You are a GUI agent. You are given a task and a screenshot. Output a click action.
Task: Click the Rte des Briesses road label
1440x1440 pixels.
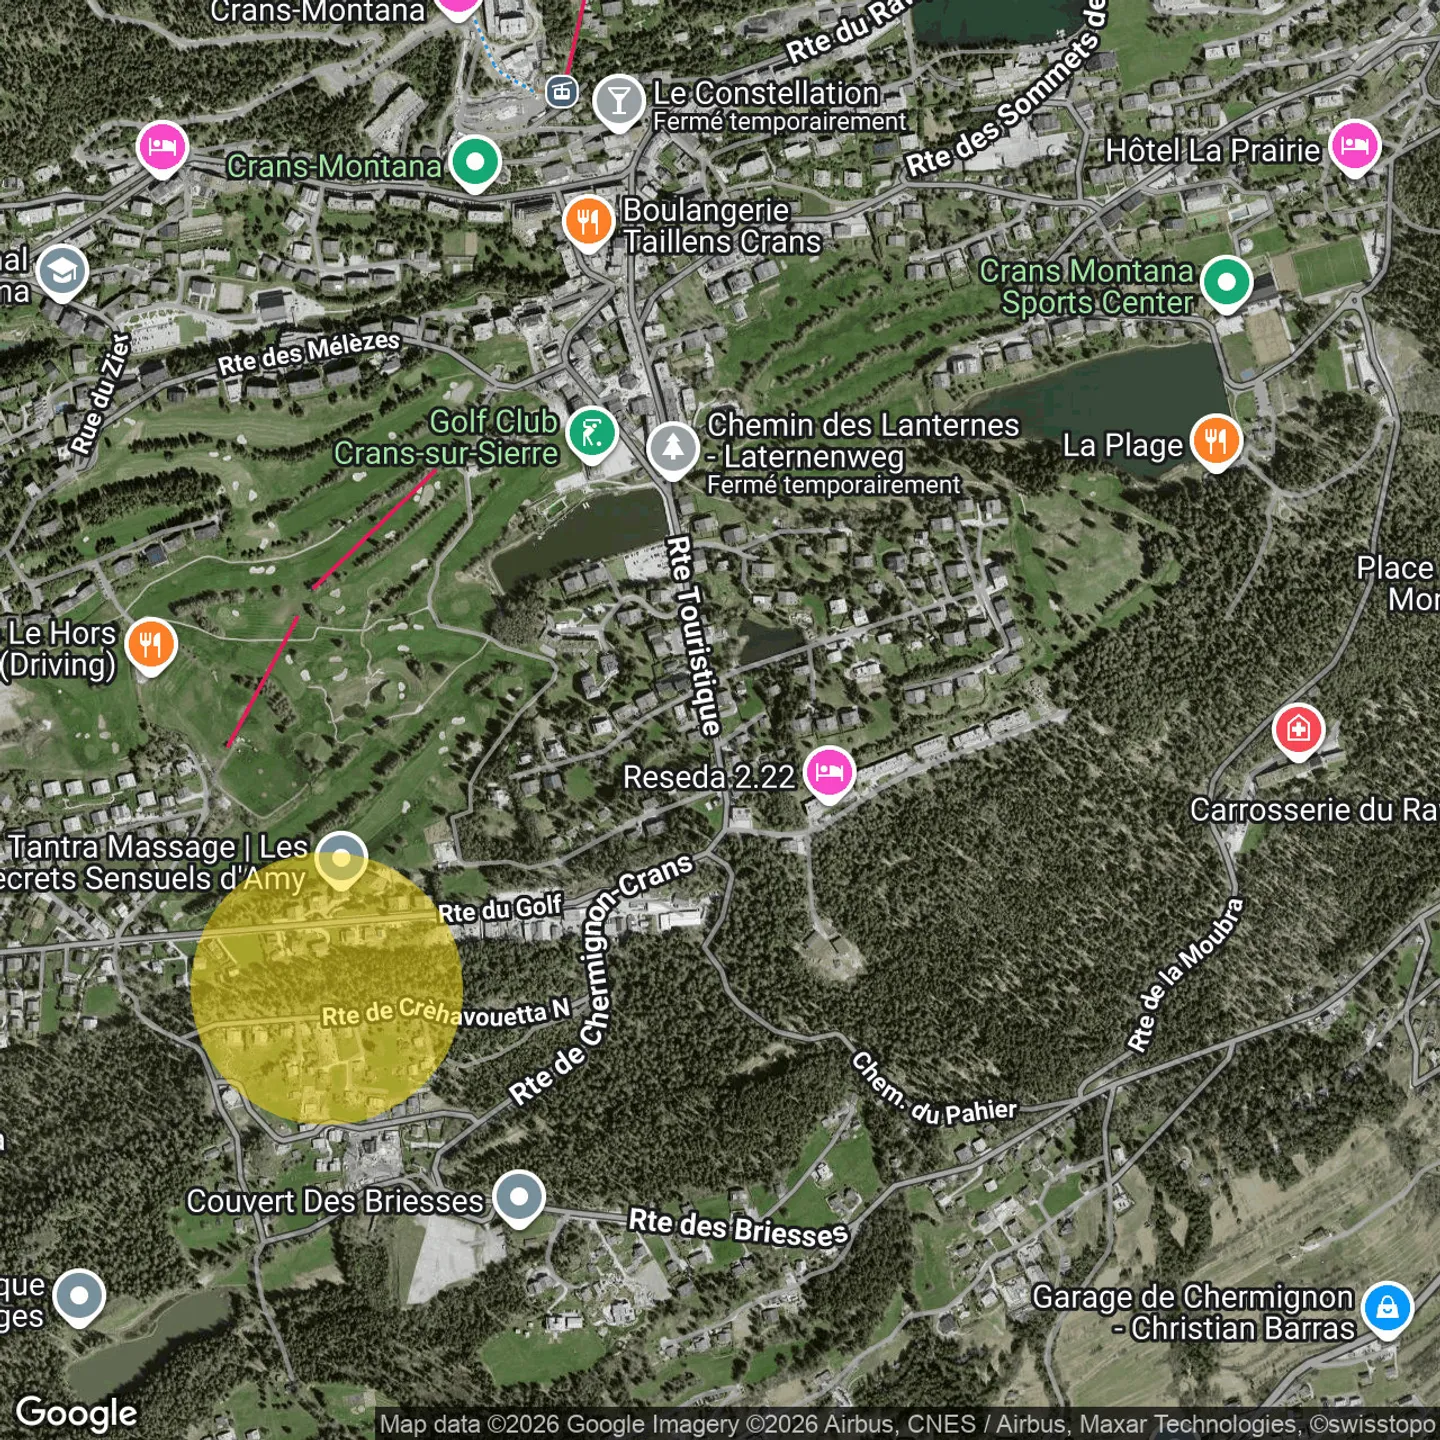[738, 1227]
